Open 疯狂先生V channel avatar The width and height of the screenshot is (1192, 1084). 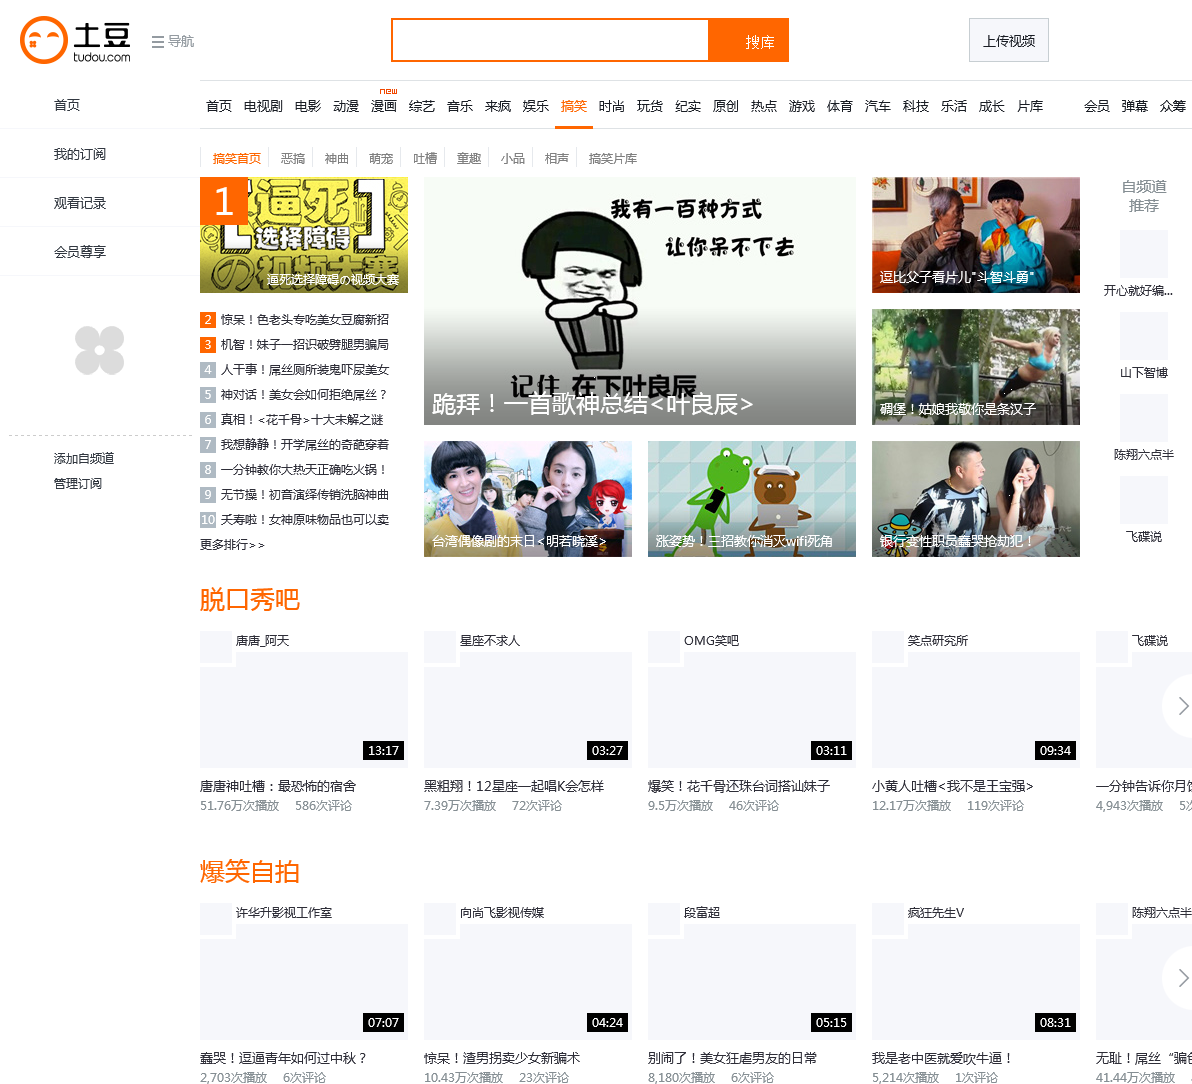pos(888,919)
